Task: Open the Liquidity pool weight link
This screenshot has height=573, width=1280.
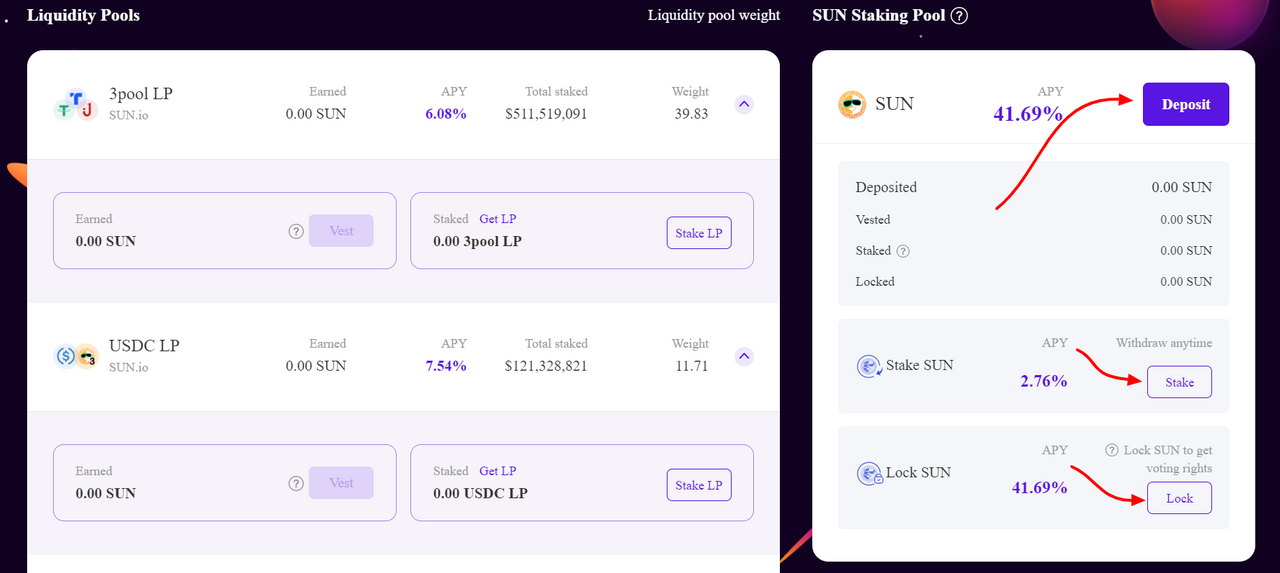Action: (714, 15)
